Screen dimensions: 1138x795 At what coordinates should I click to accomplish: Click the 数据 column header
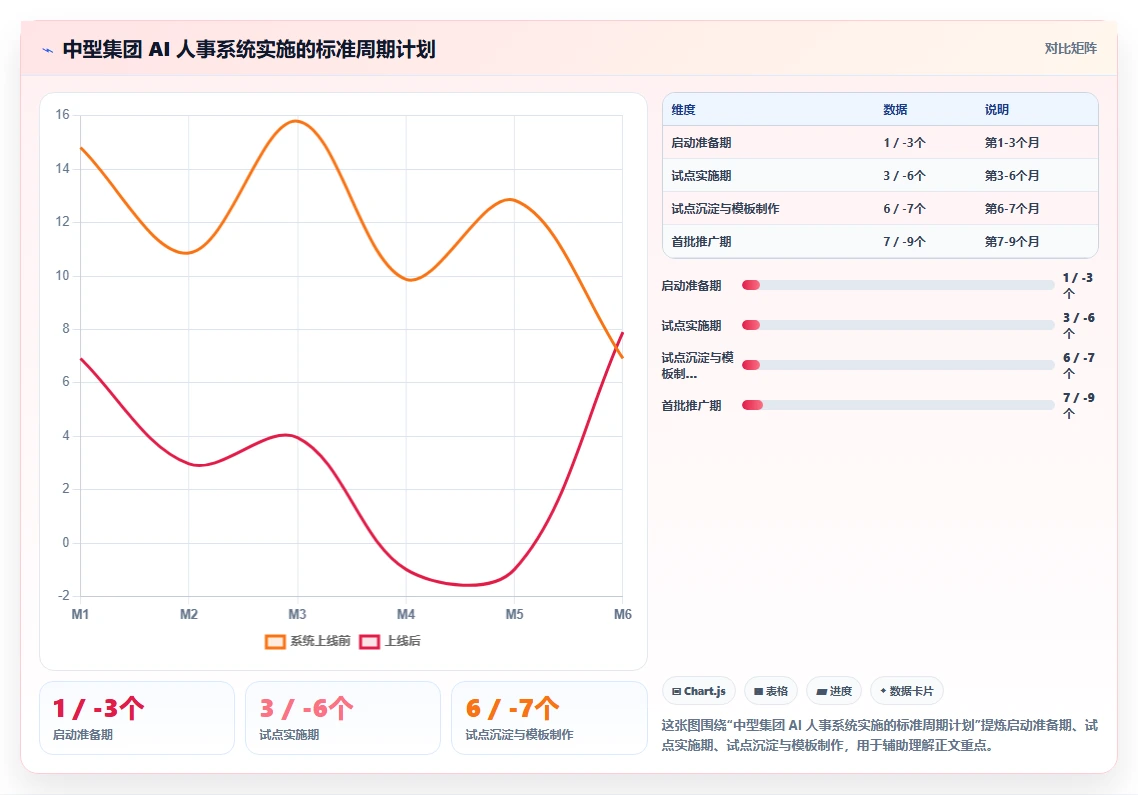click(895, 110)
